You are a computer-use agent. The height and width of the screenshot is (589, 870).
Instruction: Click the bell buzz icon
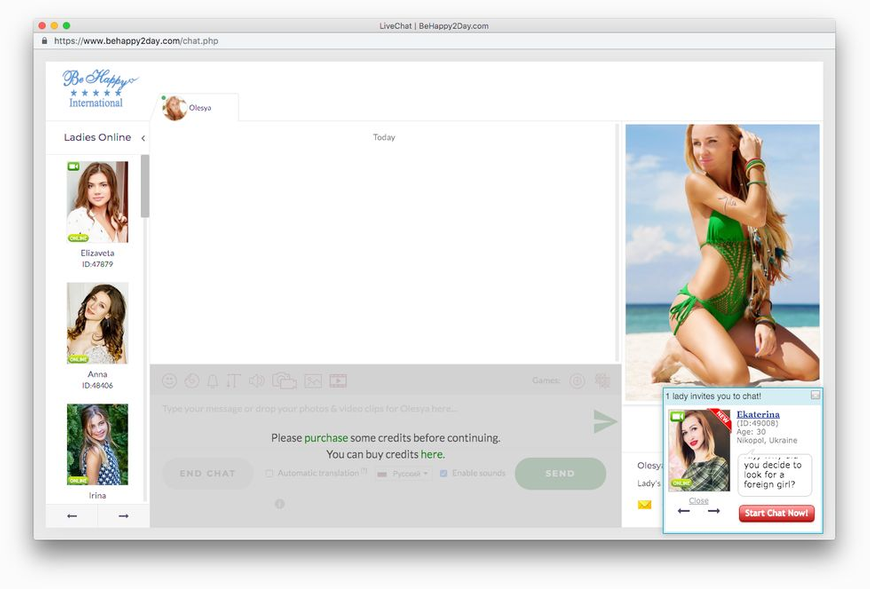213,381
